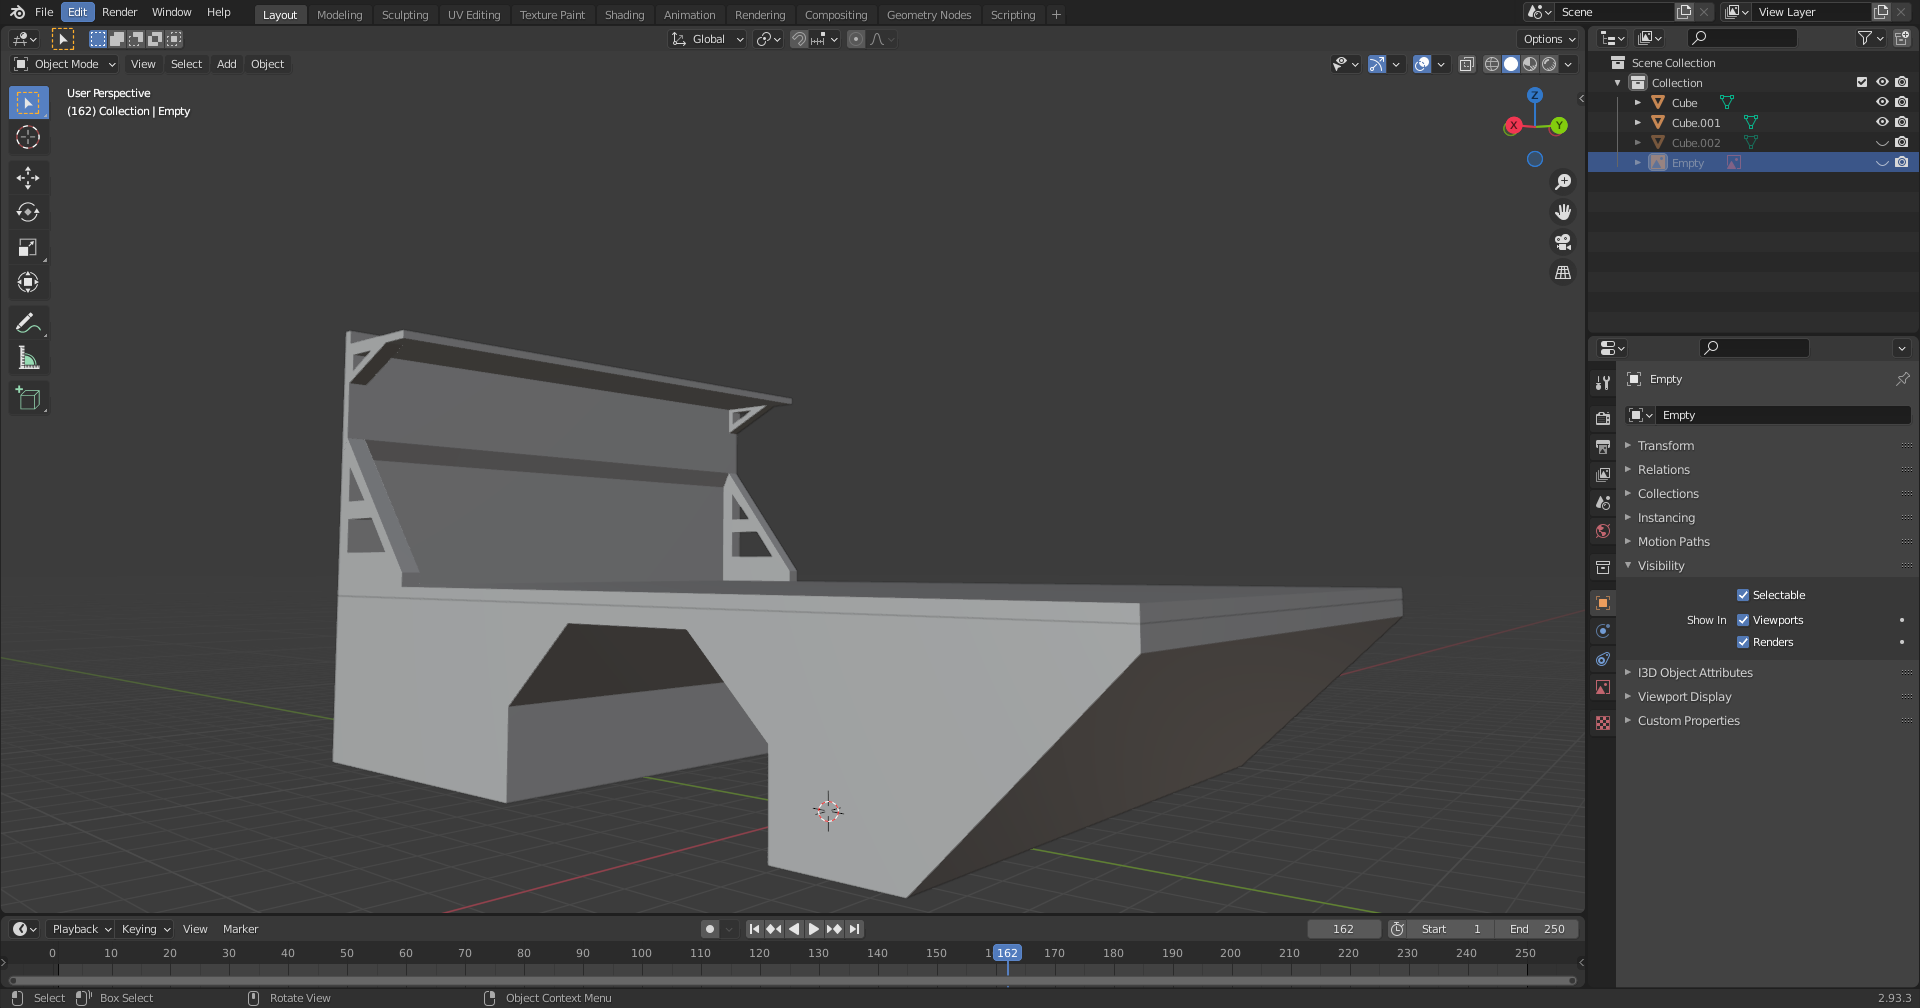Switch to the Shading workspace tab

click(625, 15)
